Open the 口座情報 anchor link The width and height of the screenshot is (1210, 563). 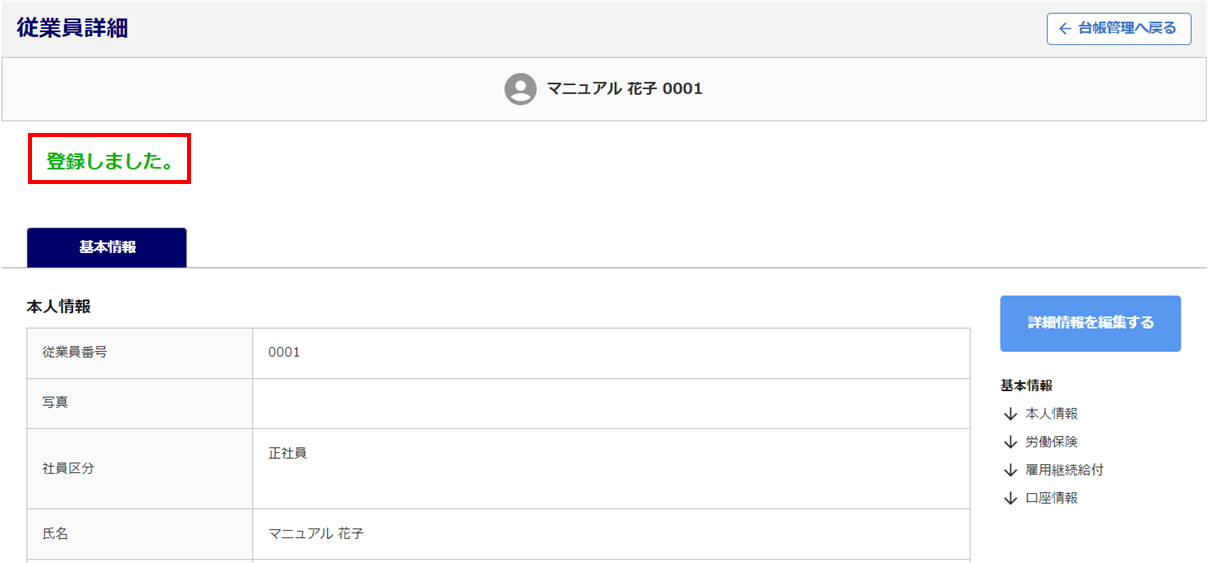pyautogui.click(x=1051, y=498)
